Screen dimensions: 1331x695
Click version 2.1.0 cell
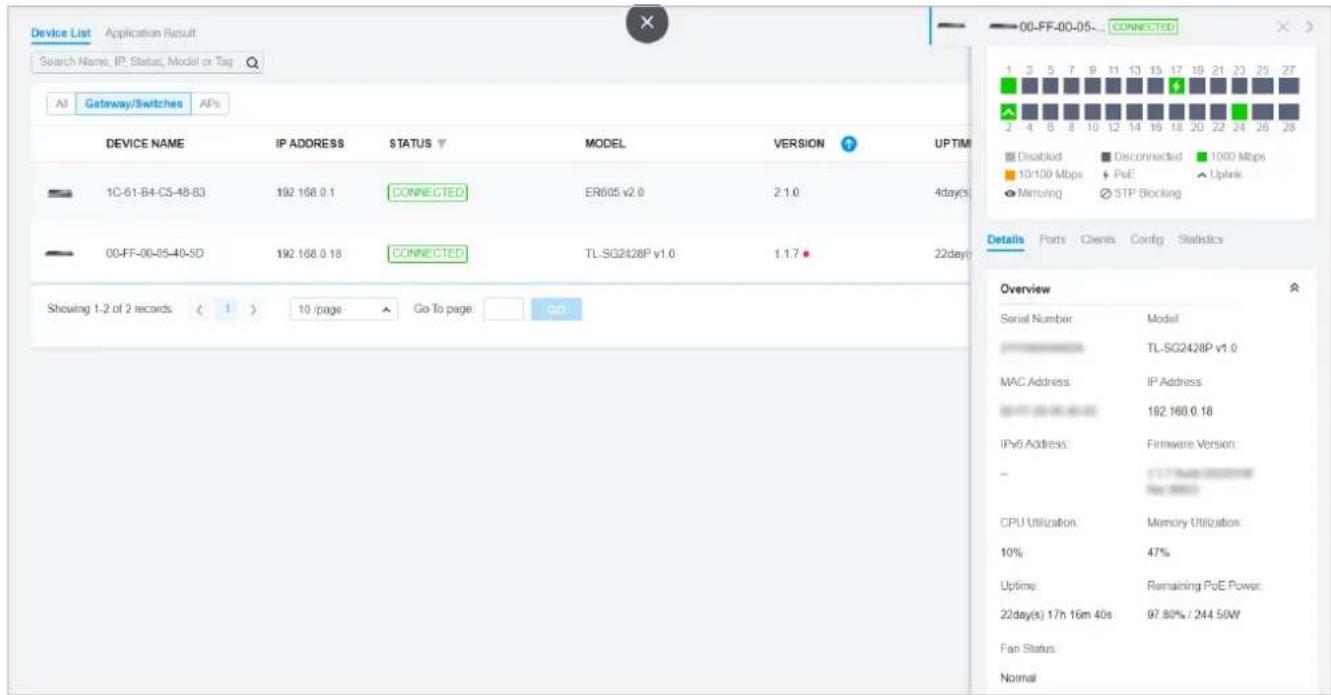787,193
